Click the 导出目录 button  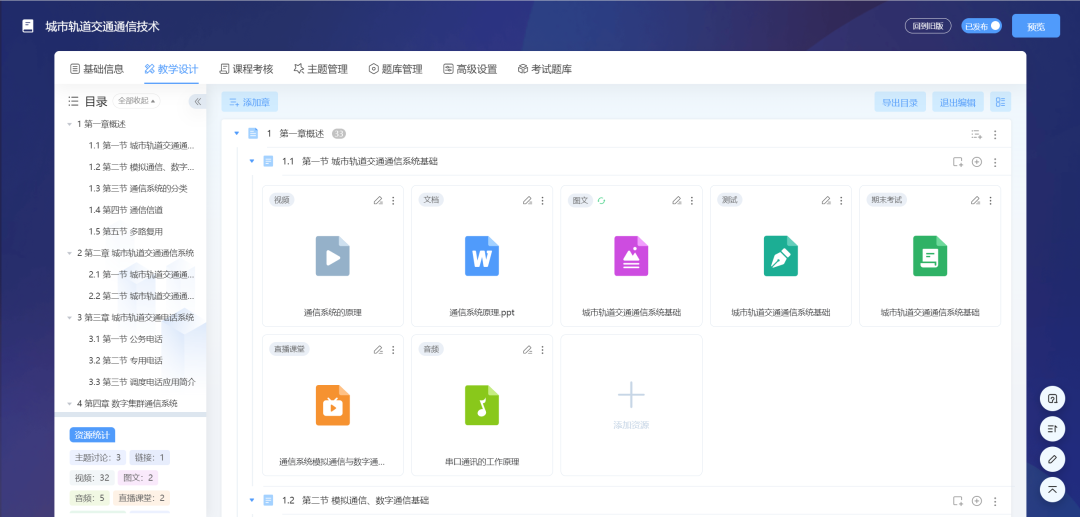pyautogui.click(x=900, y=103)
